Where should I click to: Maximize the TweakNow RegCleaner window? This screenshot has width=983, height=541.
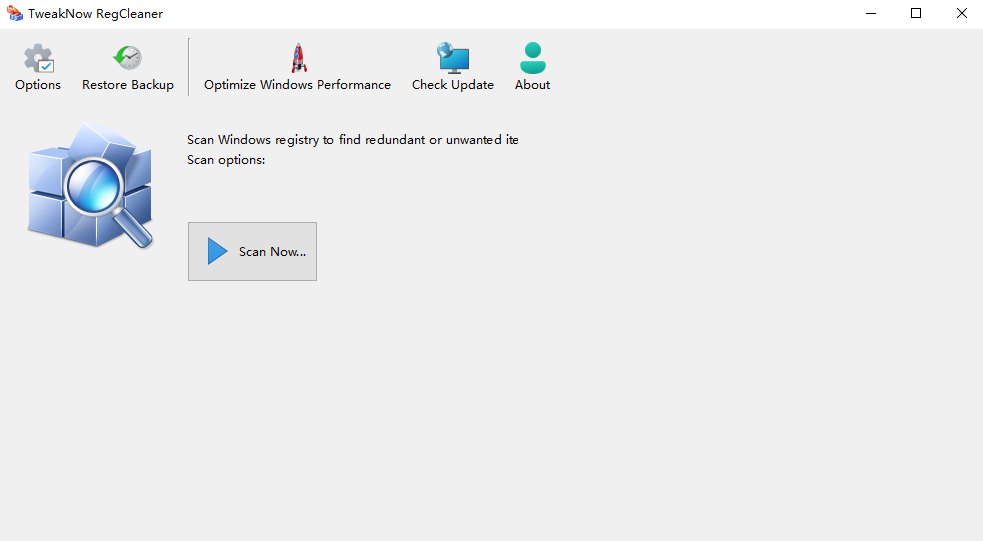[x=916, y=14]
